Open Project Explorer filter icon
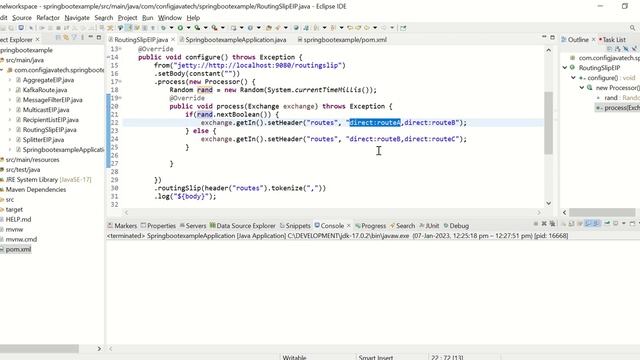Screen dimensions: 640x360 tap(75, 38)
